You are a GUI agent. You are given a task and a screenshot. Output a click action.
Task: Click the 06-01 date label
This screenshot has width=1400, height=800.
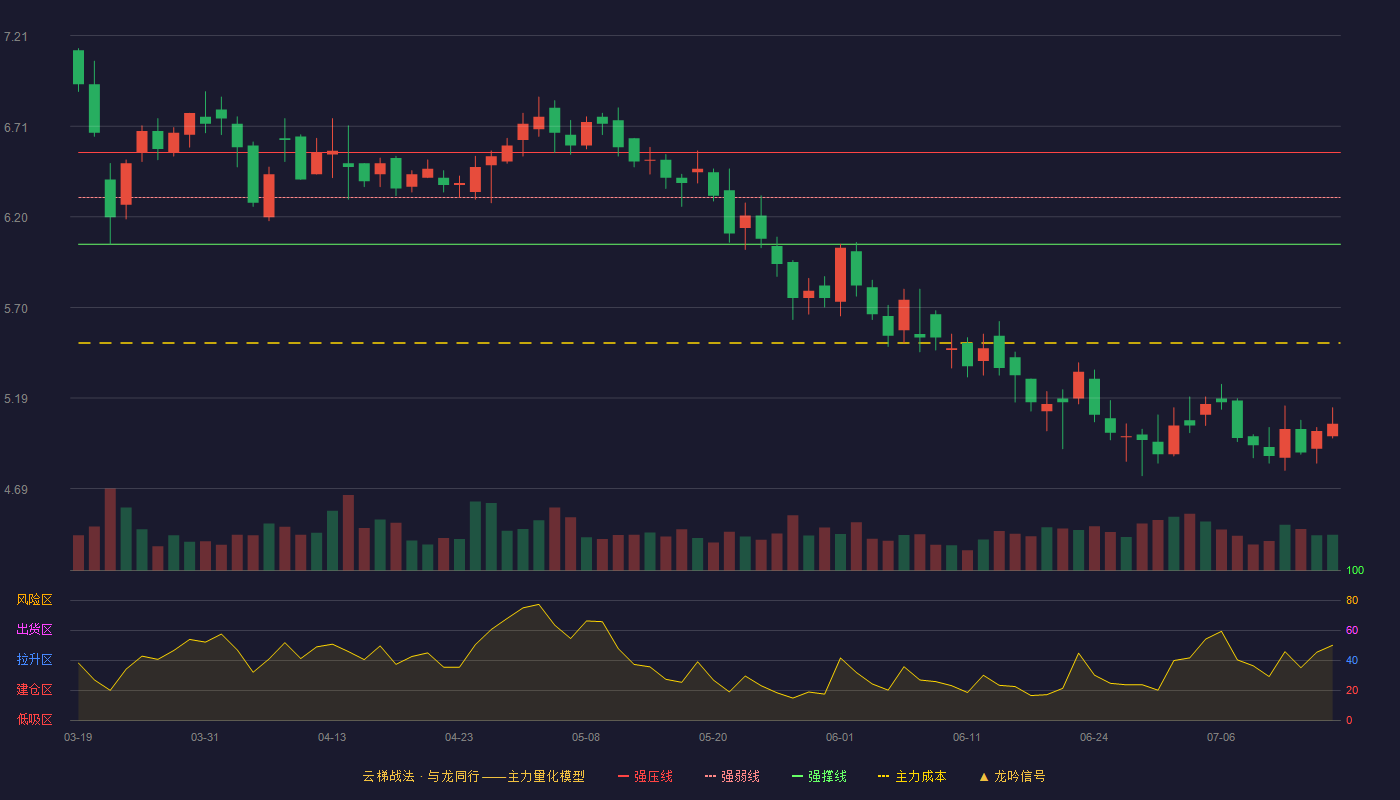pos(840,737)
